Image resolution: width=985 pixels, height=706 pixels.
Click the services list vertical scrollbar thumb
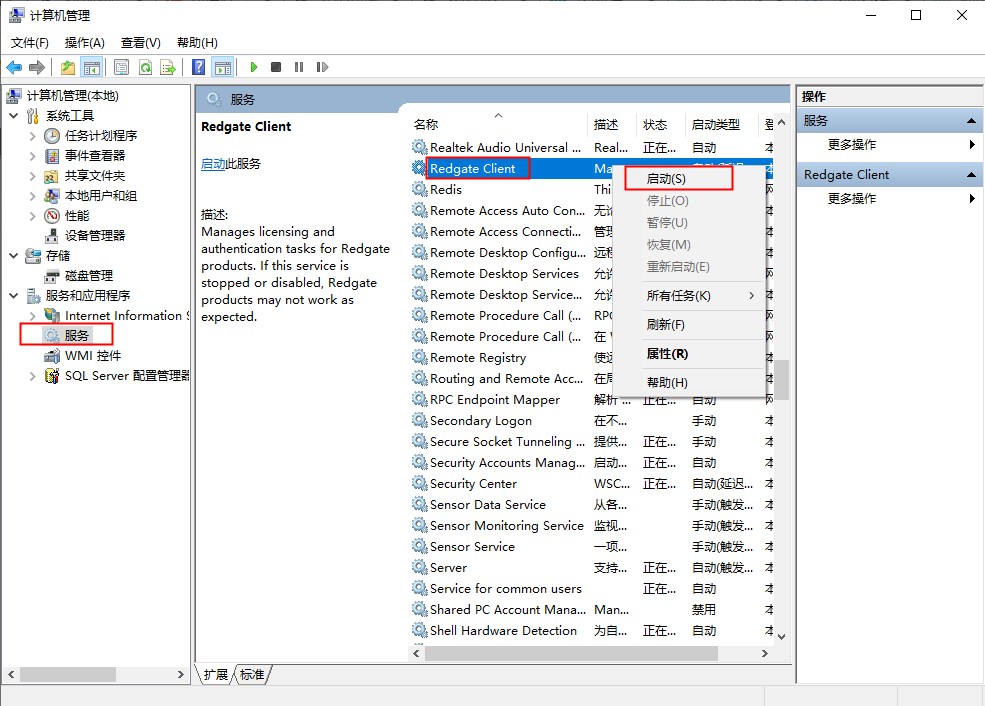(781, 379)
